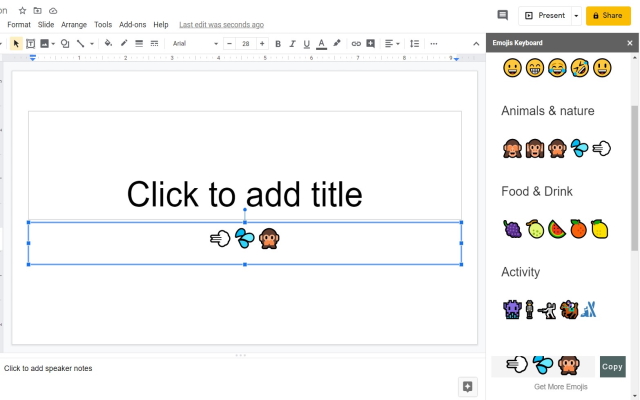
Task: Click the highlight color marker icon
Action: (x=337, y=43)
